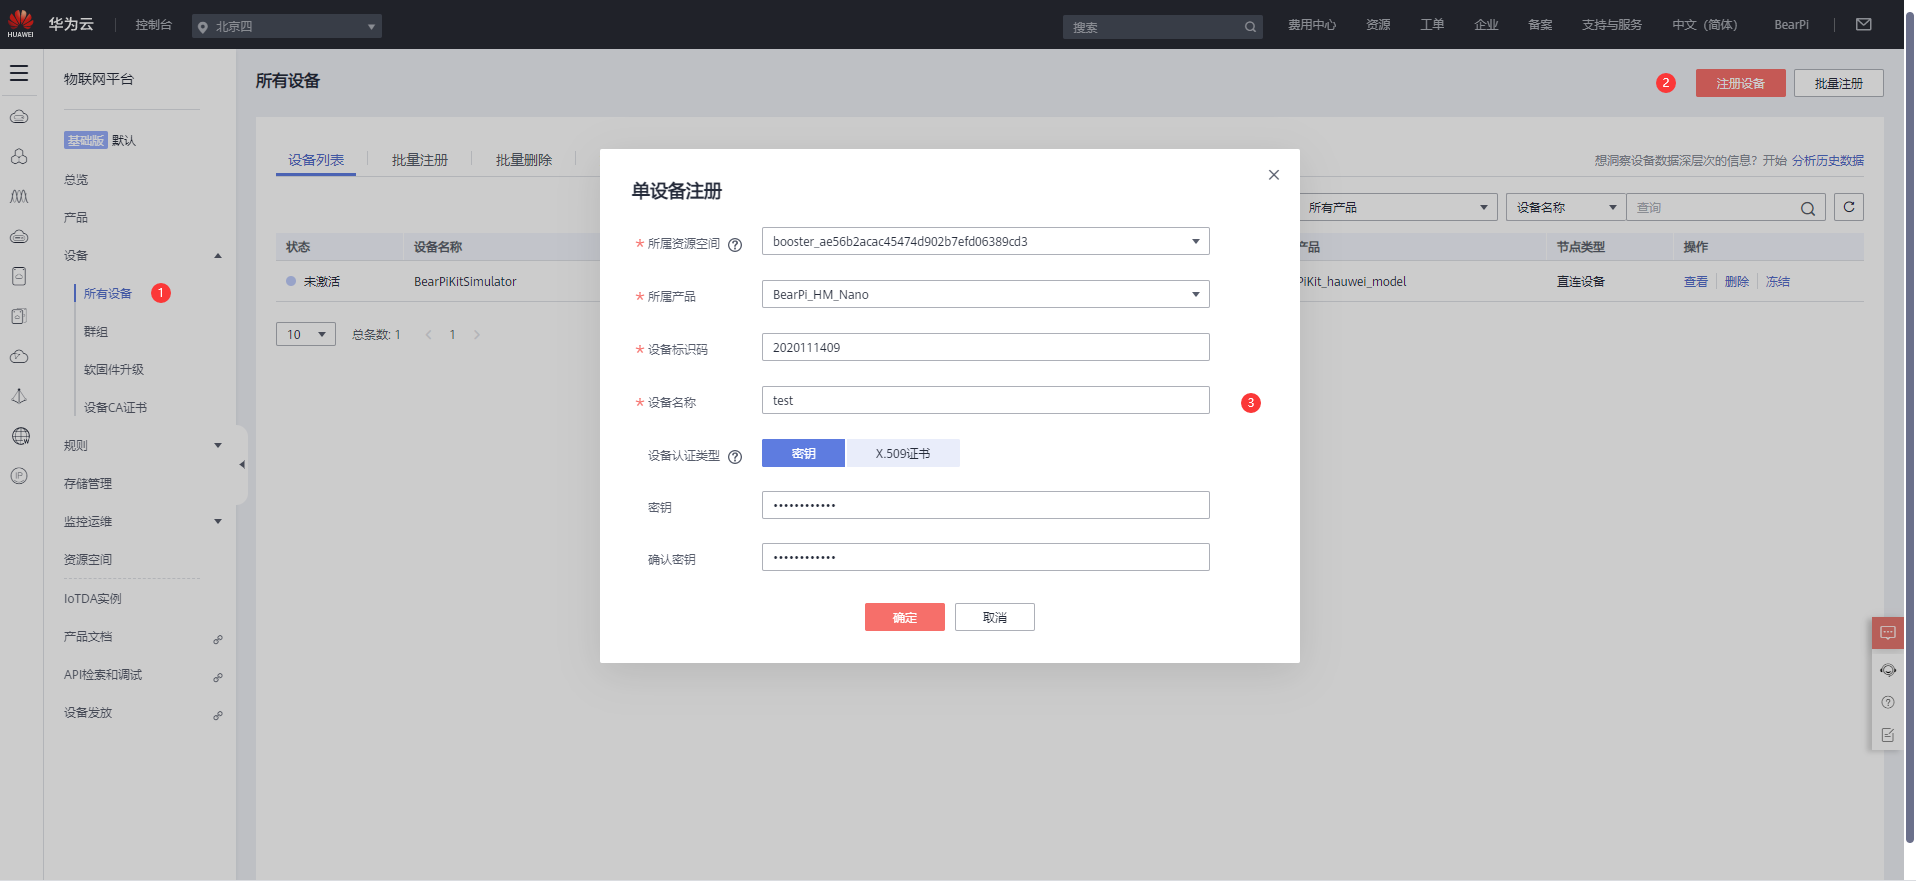Viewport: 1916px width, 881px height.
Task: Click the 确定 button
Action: click(x=904, y=618)
